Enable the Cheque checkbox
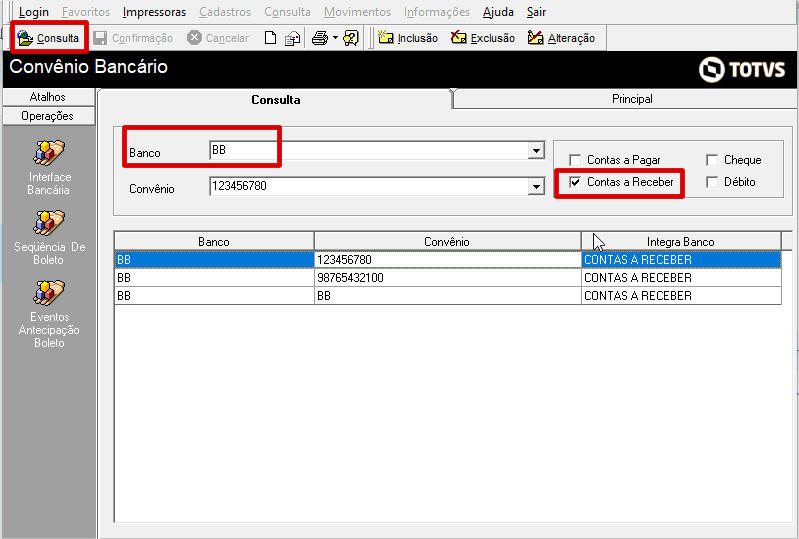The width and height of the screenshot is (799, 539). tap(712, 160)
